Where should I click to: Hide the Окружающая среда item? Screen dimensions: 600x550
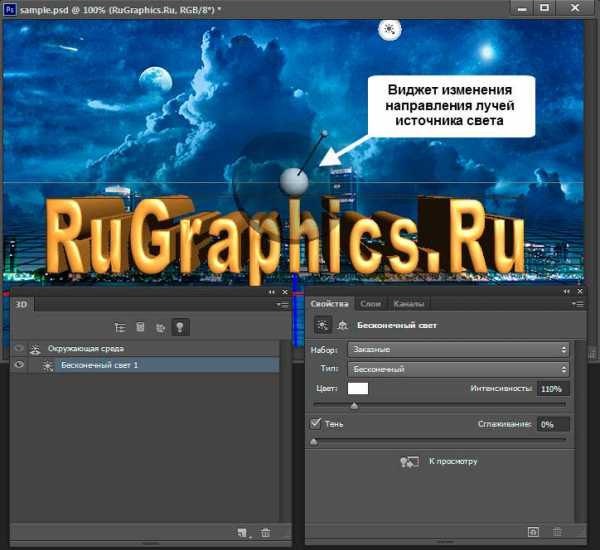(x=19, y=348)
